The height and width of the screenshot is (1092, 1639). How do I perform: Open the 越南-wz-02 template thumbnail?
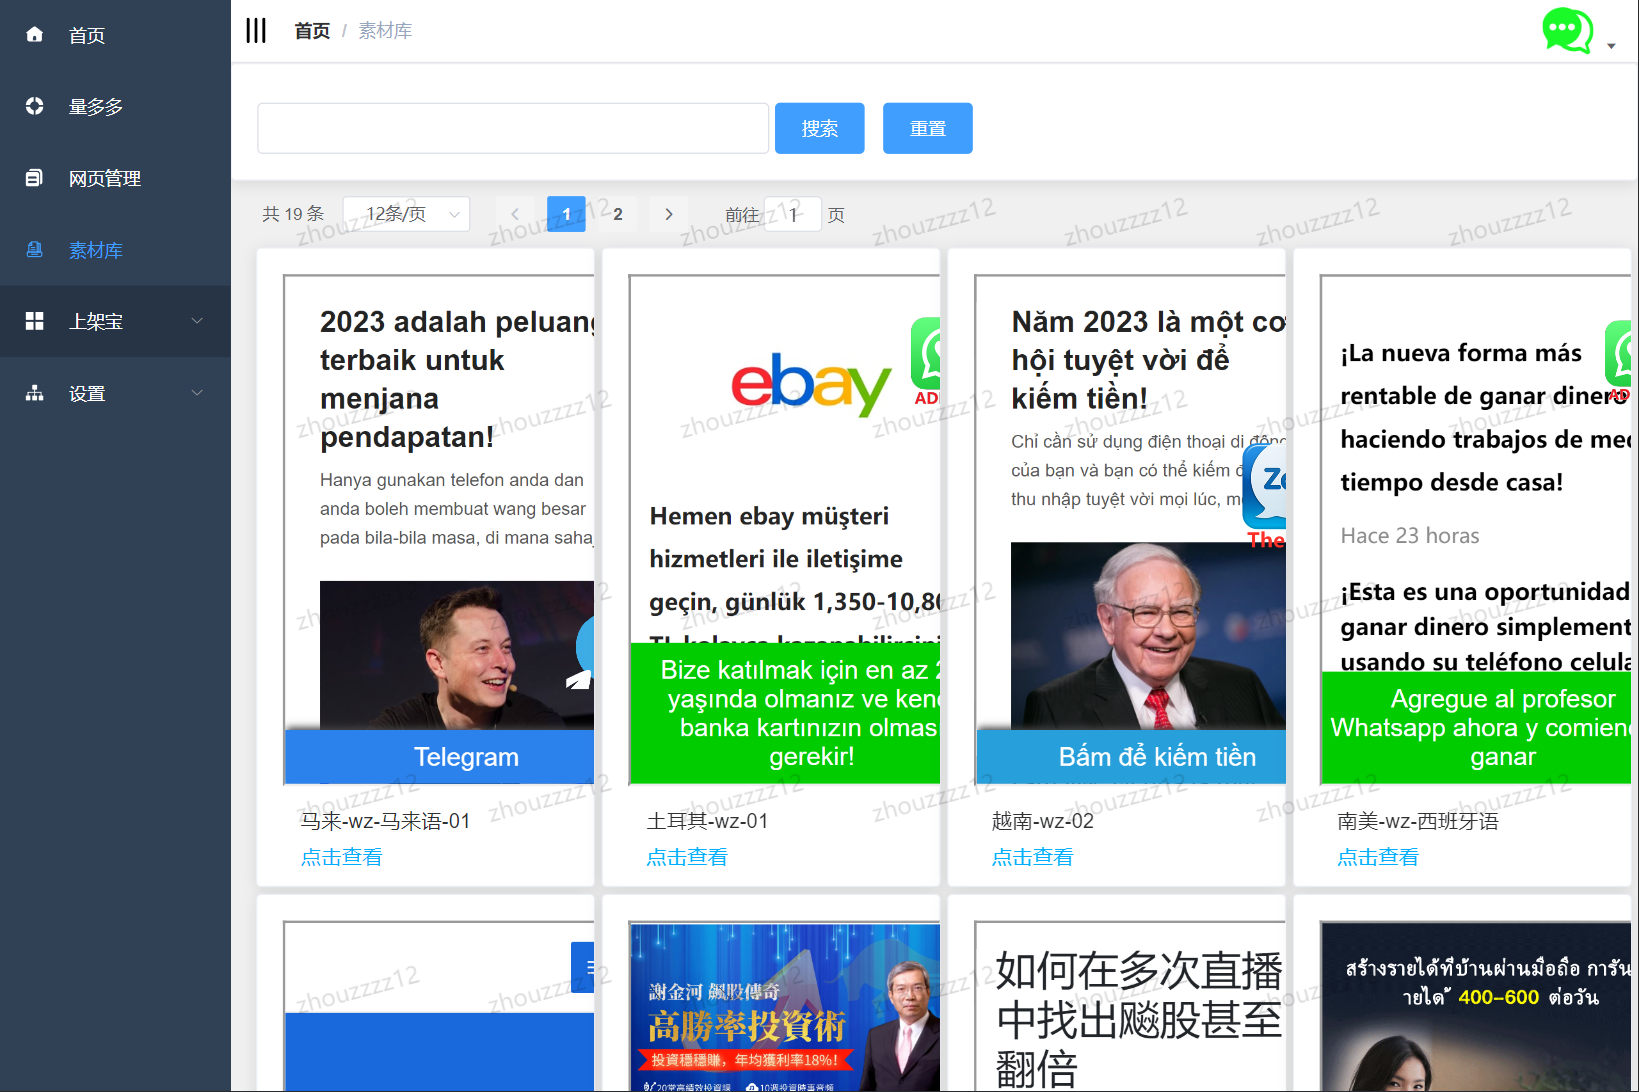click(1130, 530)
